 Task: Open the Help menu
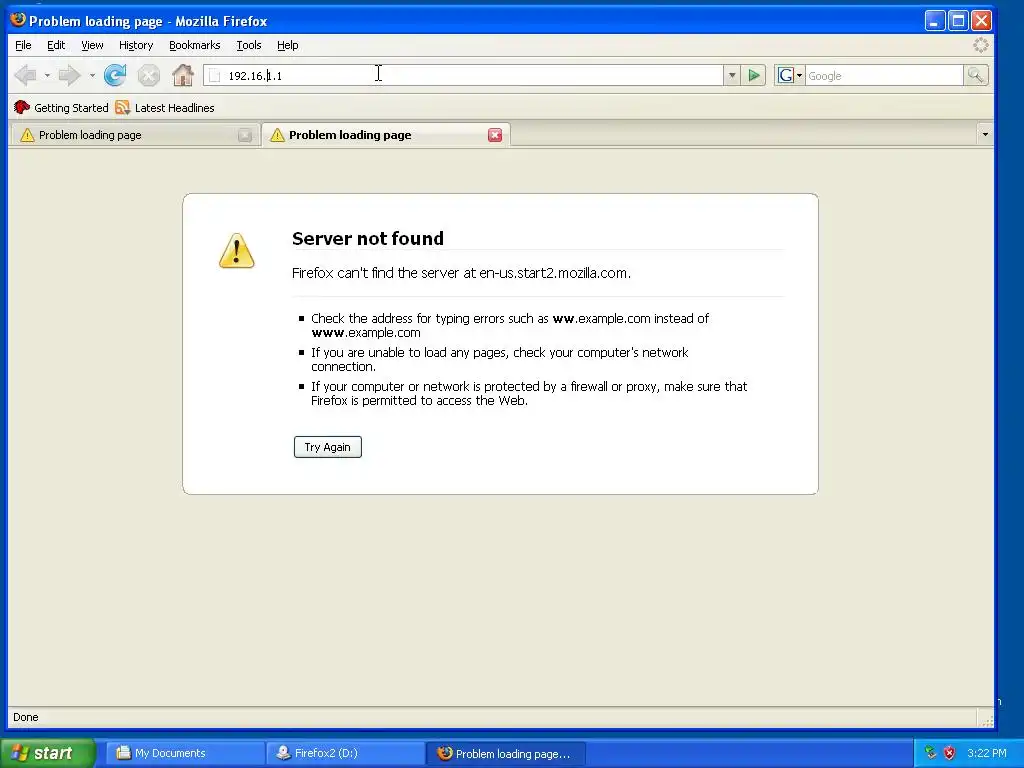point(287,45)
